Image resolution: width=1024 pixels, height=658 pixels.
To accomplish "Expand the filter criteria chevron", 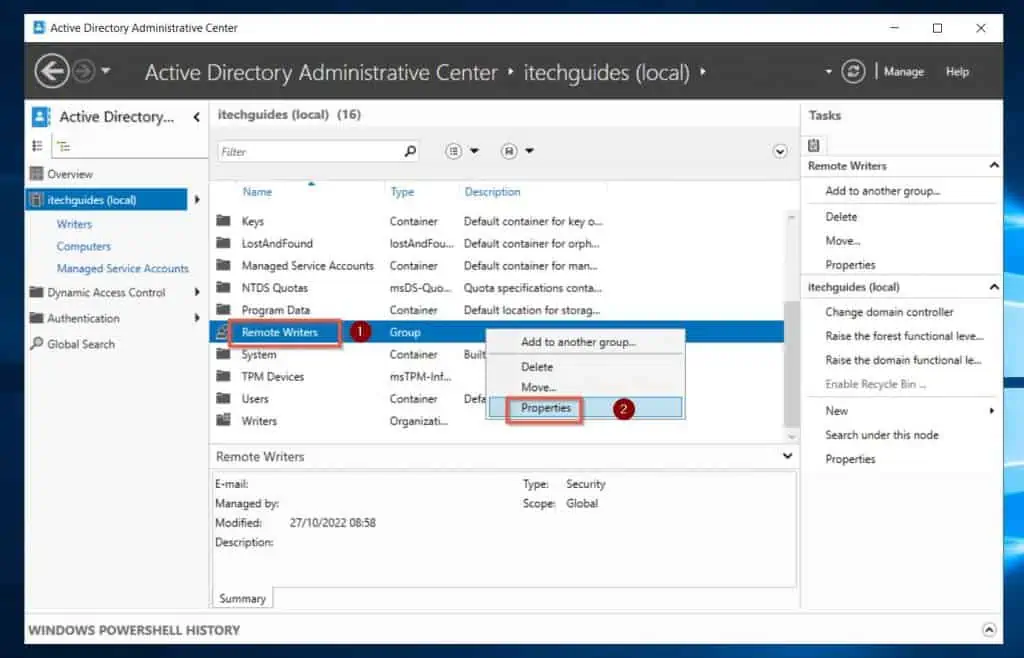I will click(780, 151).
